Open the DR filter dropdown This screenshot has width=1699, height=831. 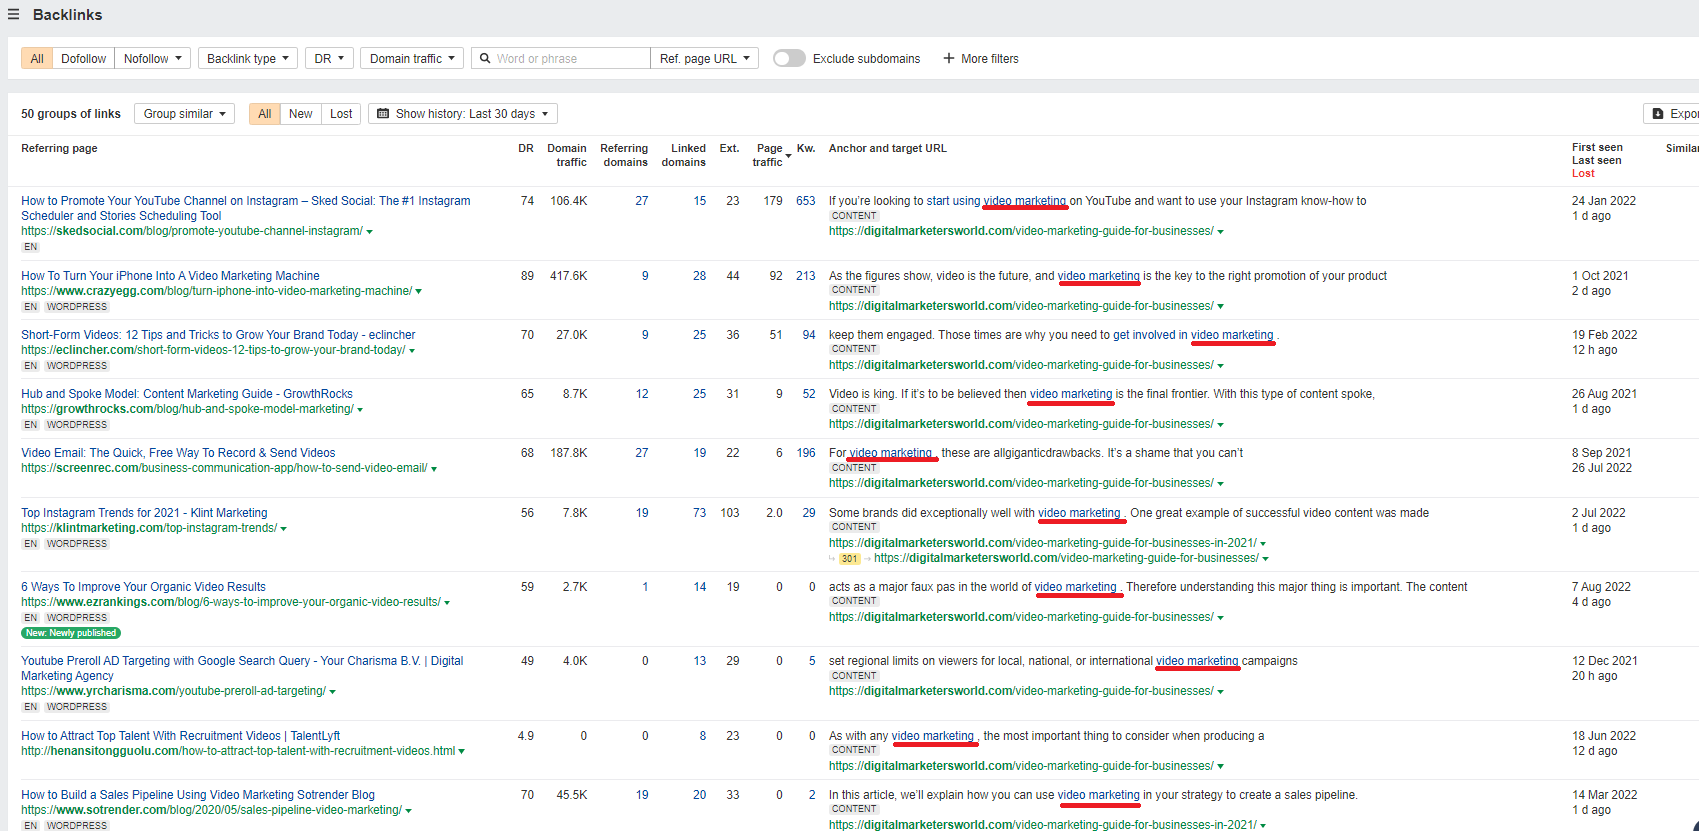[x=329, y=59]
